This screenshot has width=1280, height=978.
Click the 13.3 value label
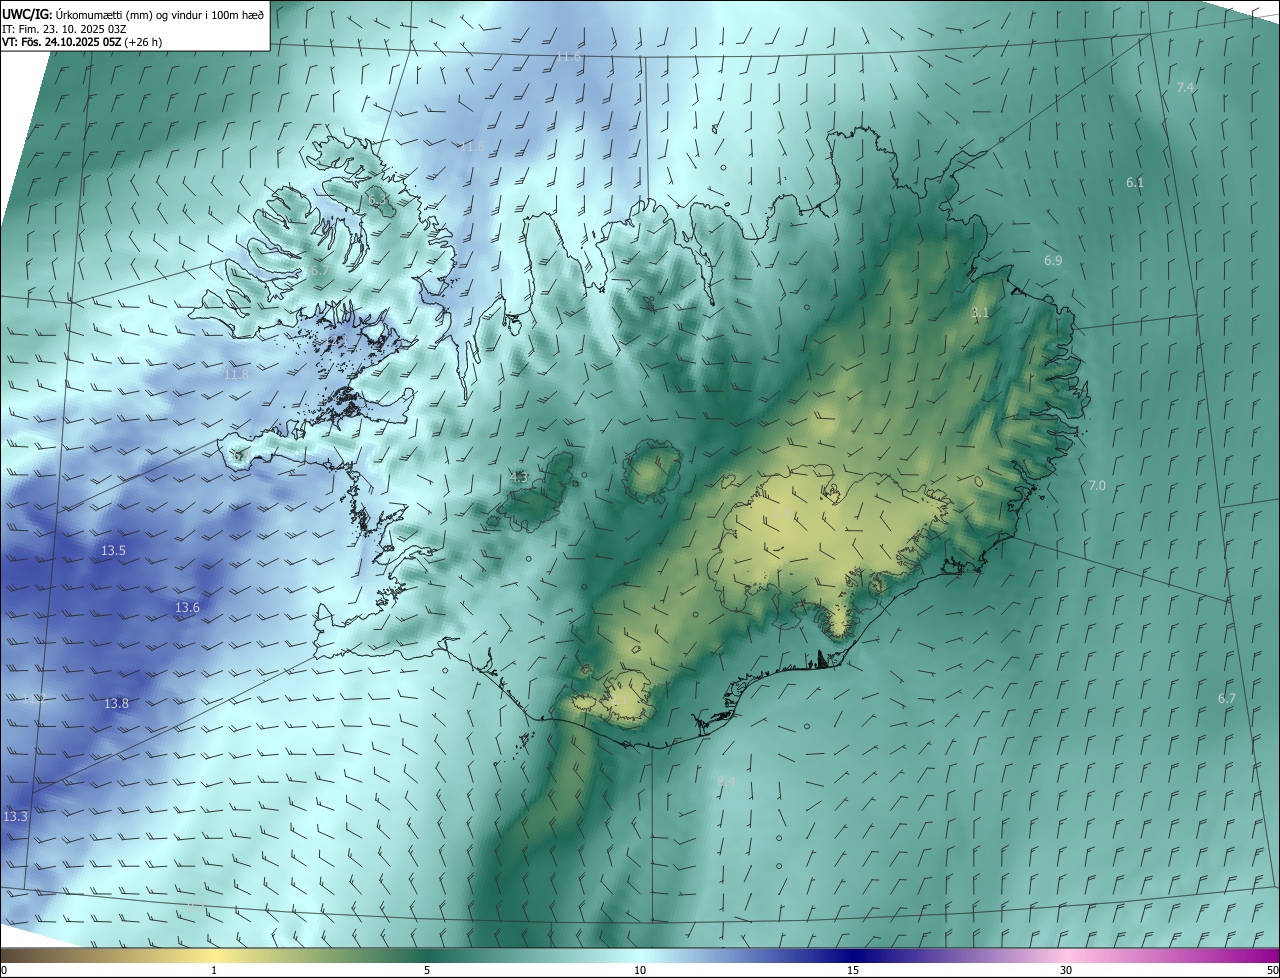tap(15, 816)
